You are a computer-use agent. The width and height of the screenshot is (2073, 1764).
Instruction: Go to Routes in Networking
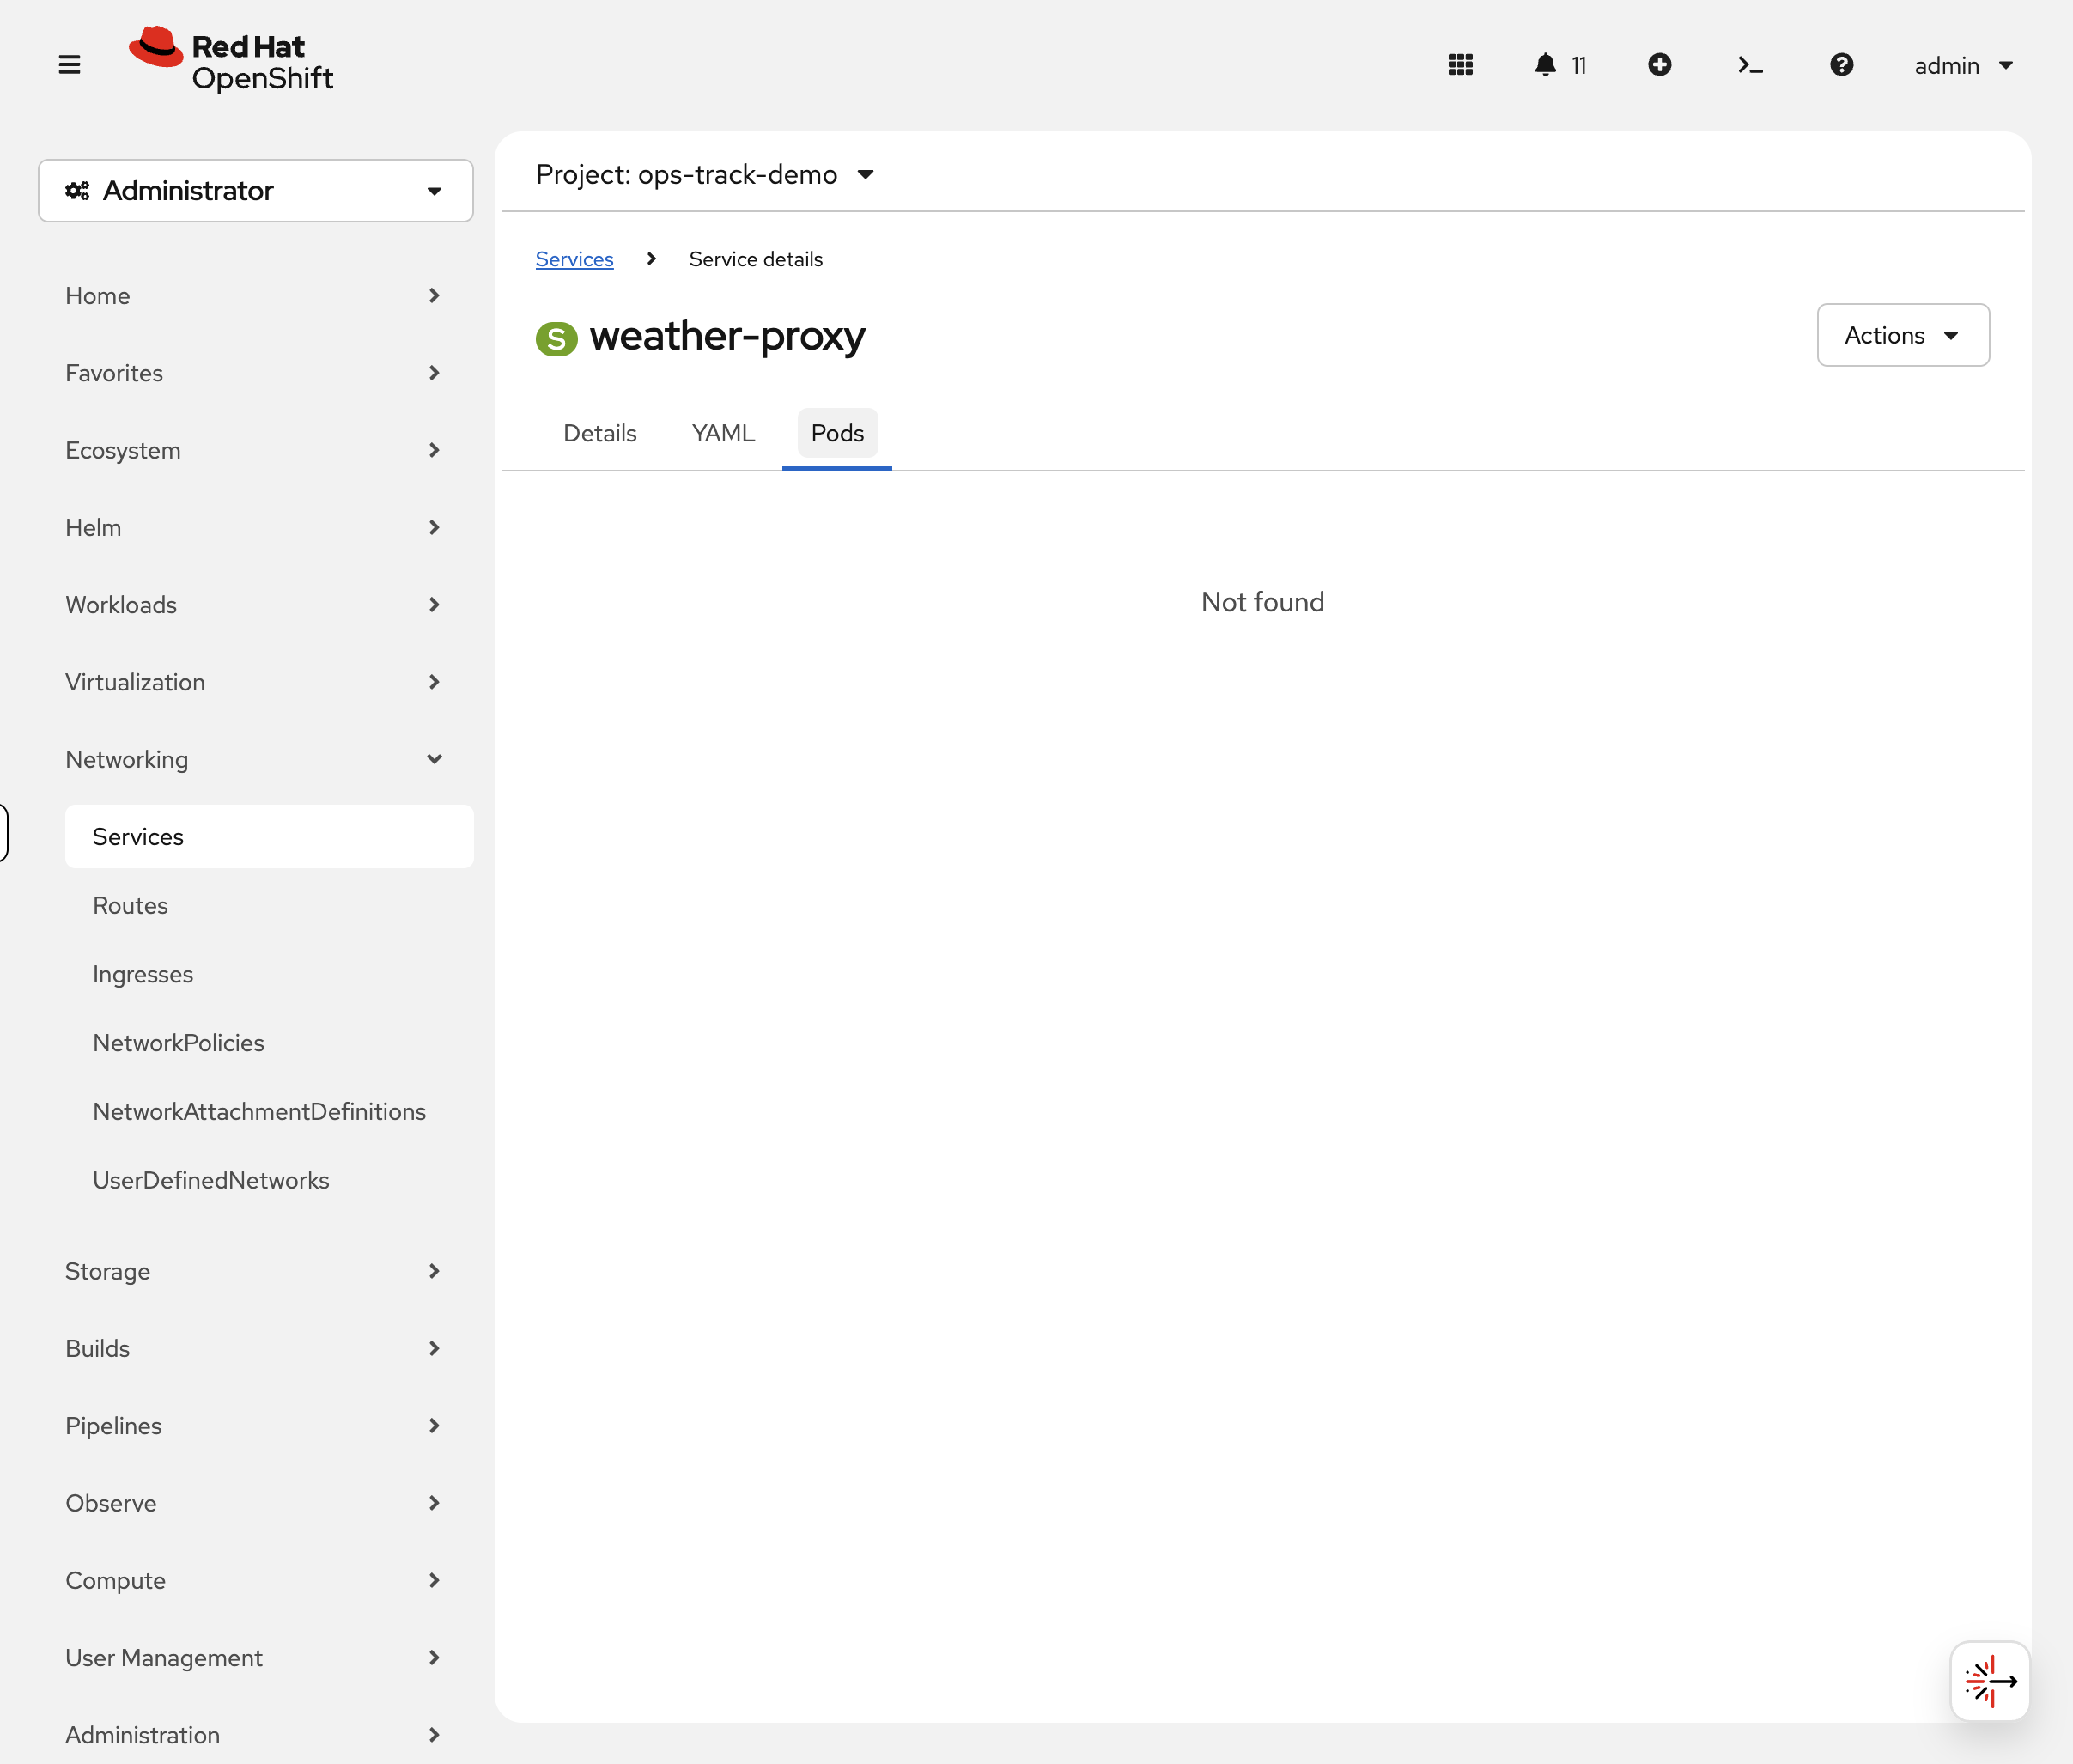(130, 905)
